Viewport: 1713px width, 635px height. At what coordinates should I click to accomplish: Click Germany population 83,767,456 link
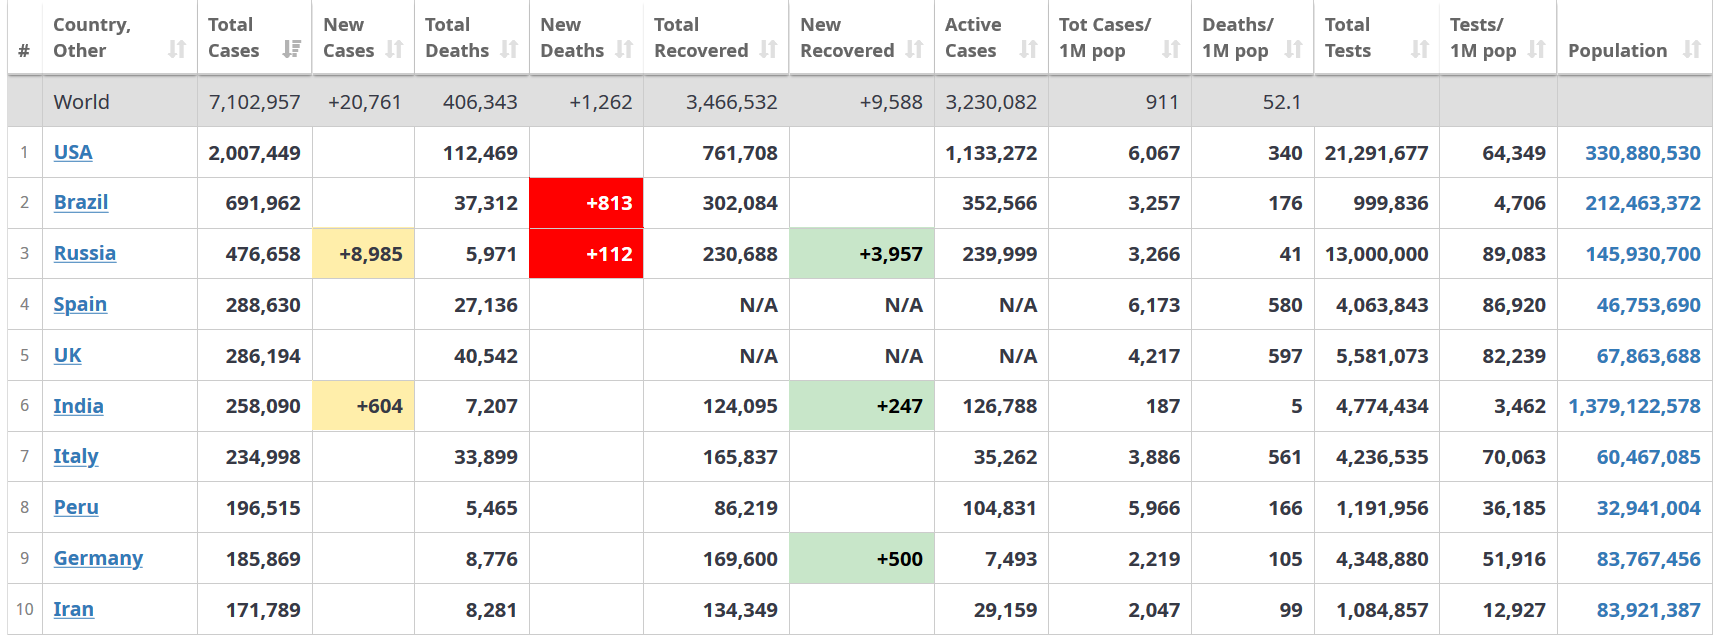click(x=1649, y=559)
